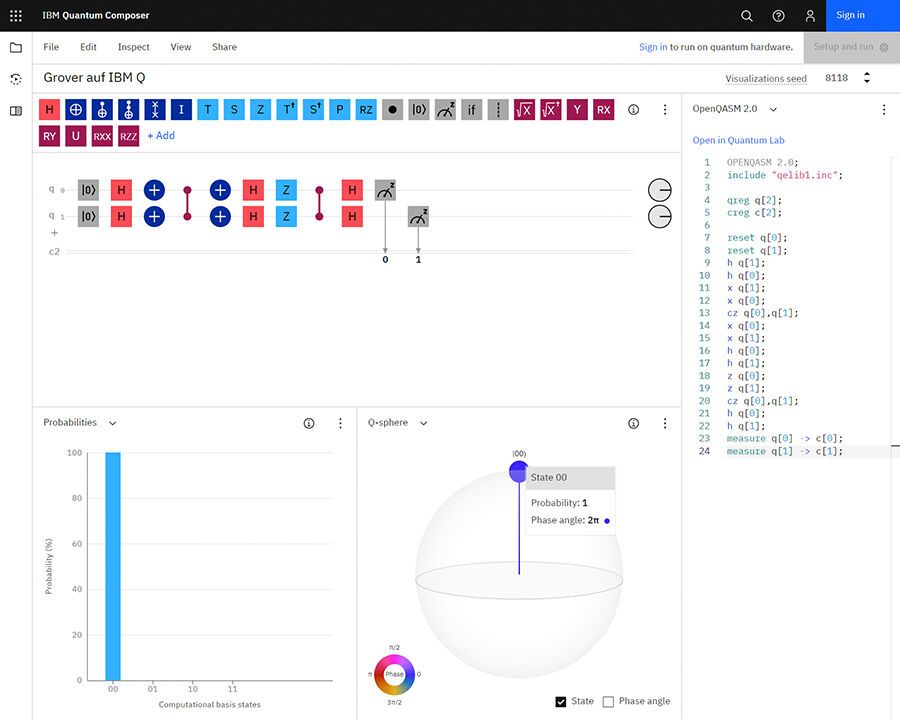Open the Q-sphere visualization dropdown
The image size is (900, 720).
424,423
